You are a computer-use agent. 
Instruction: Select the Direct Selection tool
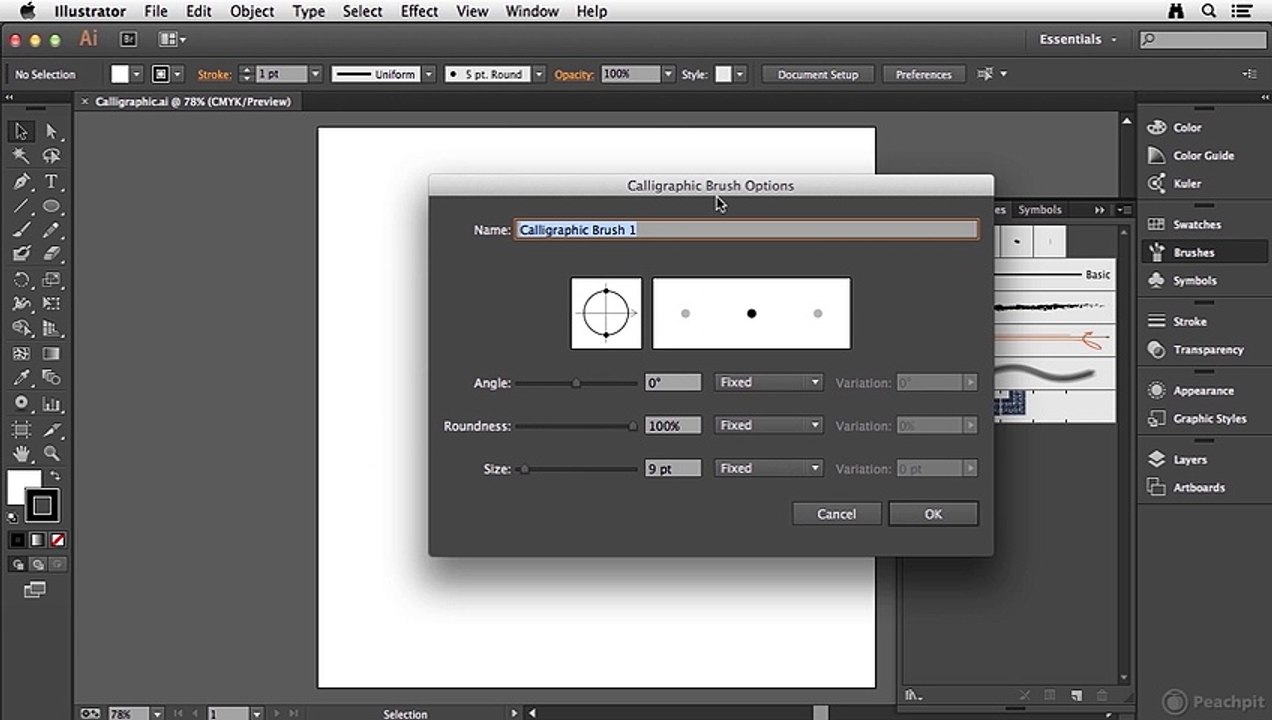point(51,131)
